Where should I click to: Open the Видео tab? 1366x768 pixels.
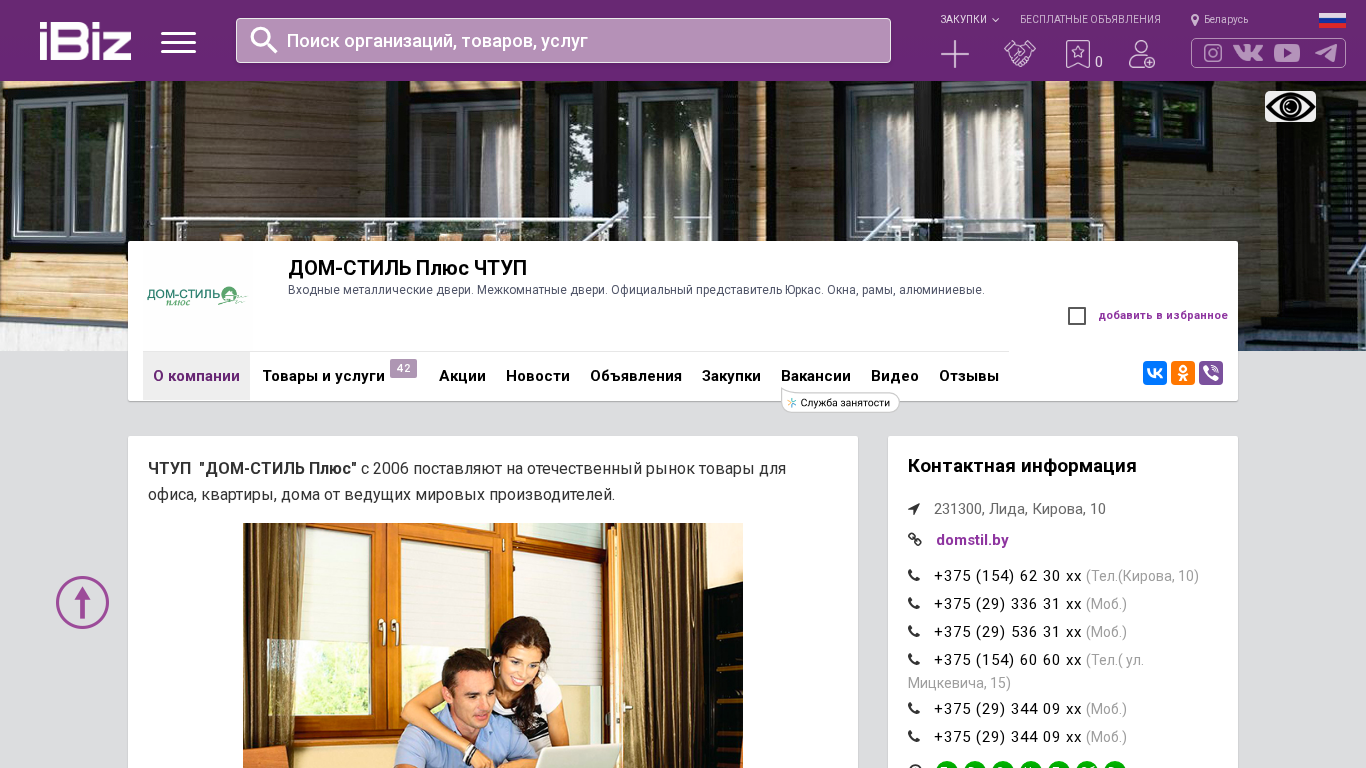[895, 376]
